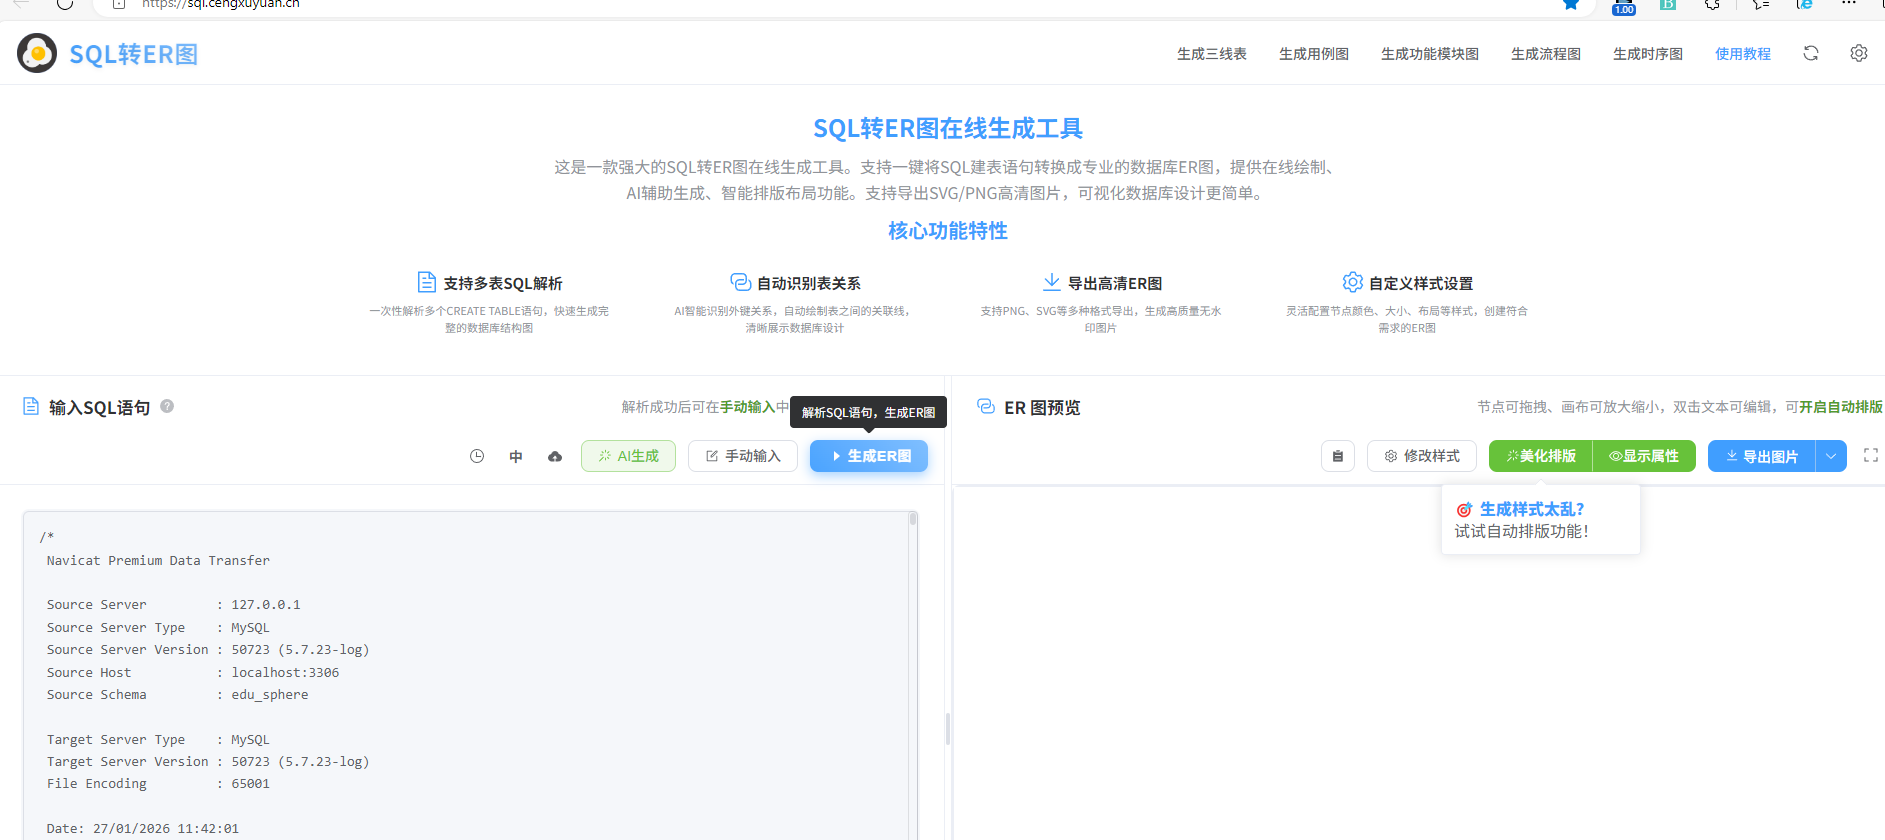
Task: Click the 'Source Schema : edu_sphere' line
Action: coord(177,695)
